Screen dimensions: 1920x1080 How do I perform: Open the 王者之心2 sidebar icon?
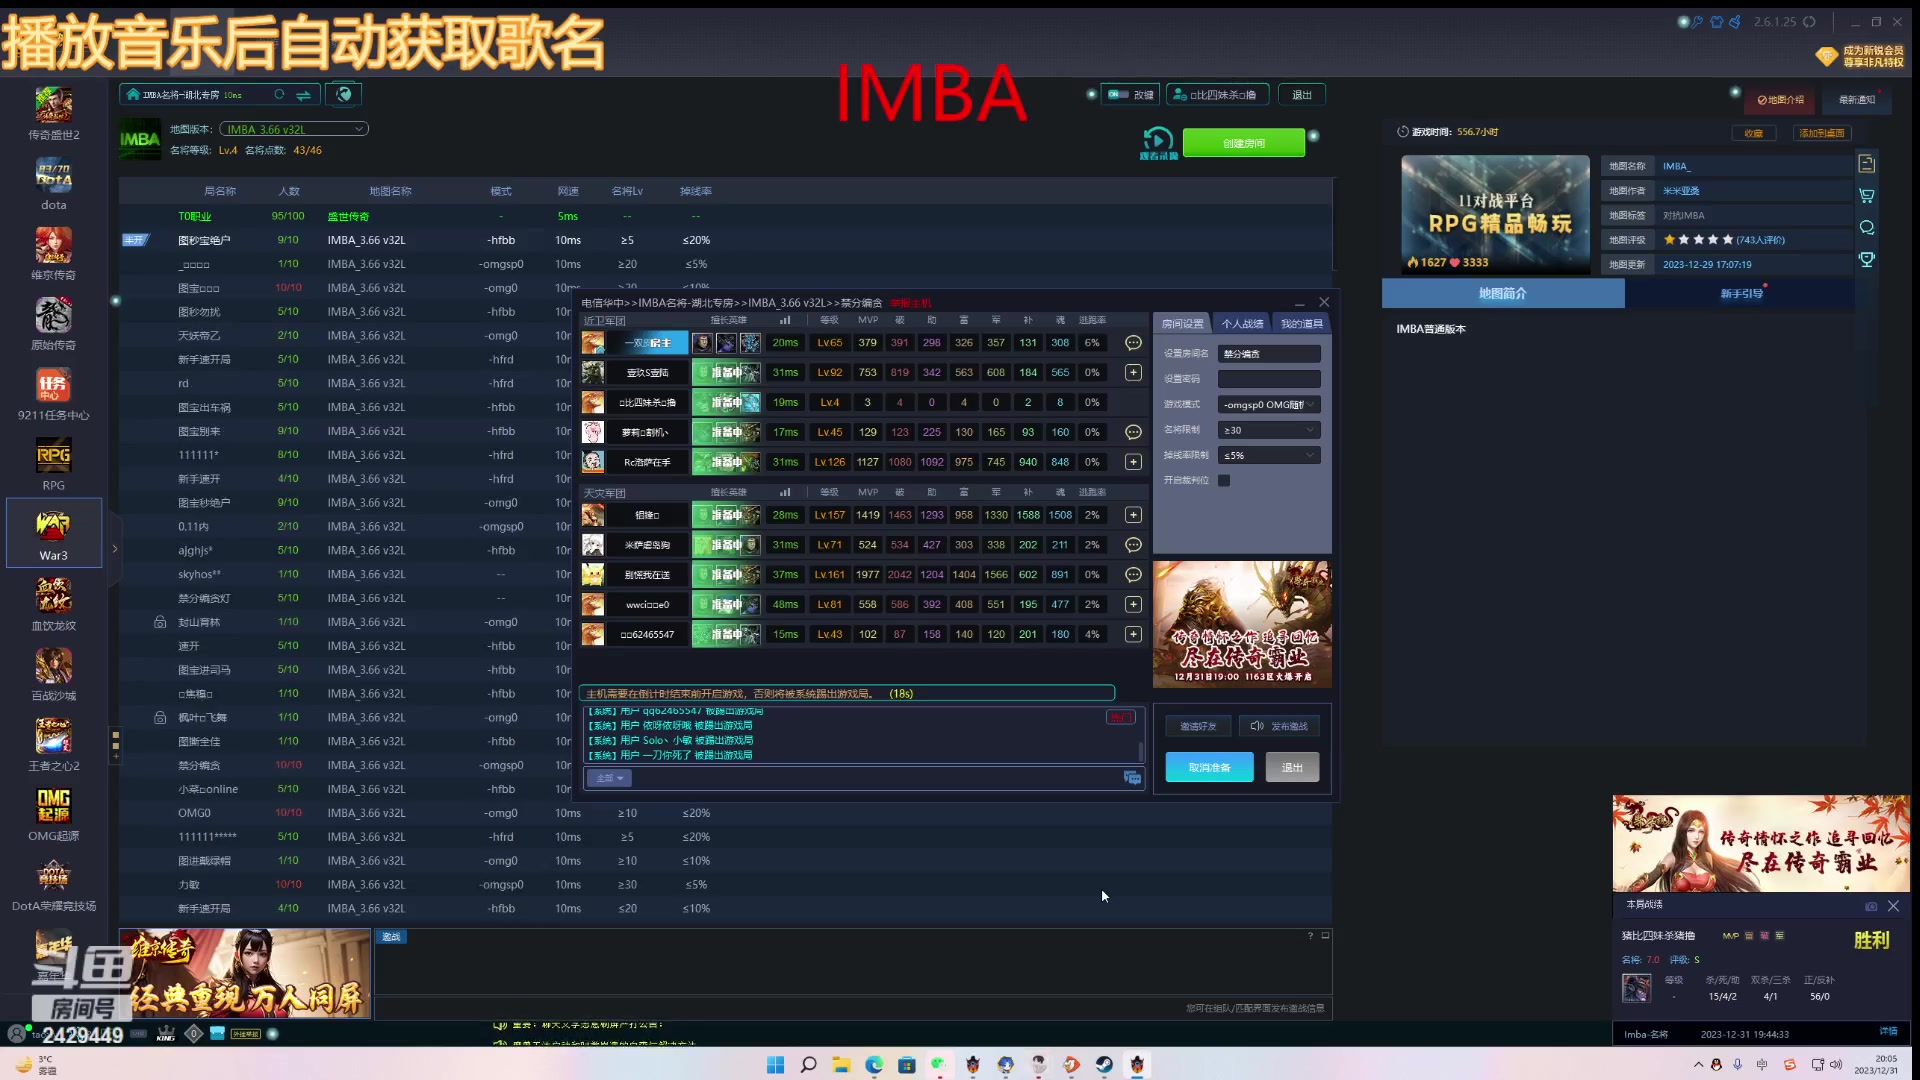click(54, 745)
